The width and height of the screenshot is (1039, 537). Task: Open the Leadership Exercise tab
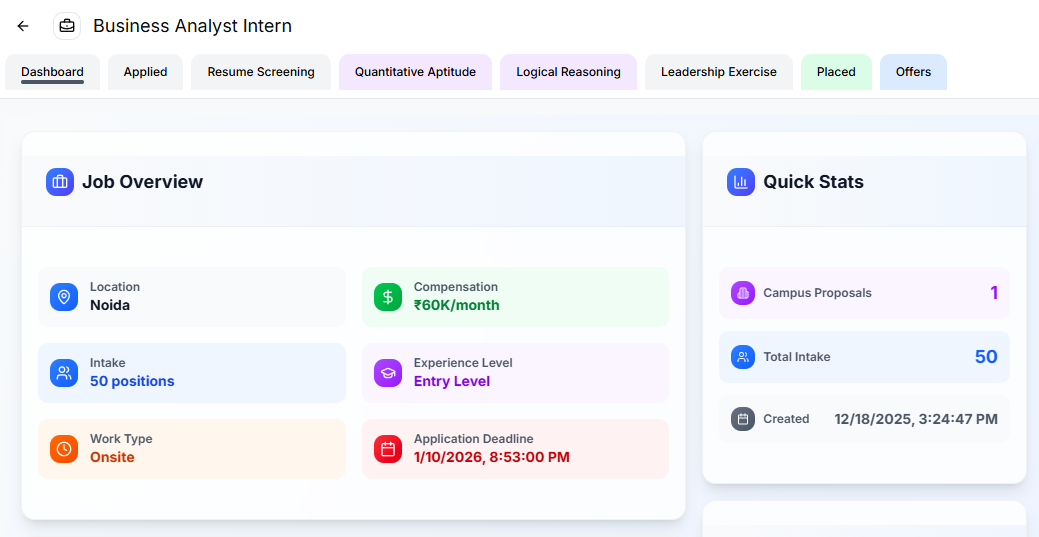coord(719,72)
